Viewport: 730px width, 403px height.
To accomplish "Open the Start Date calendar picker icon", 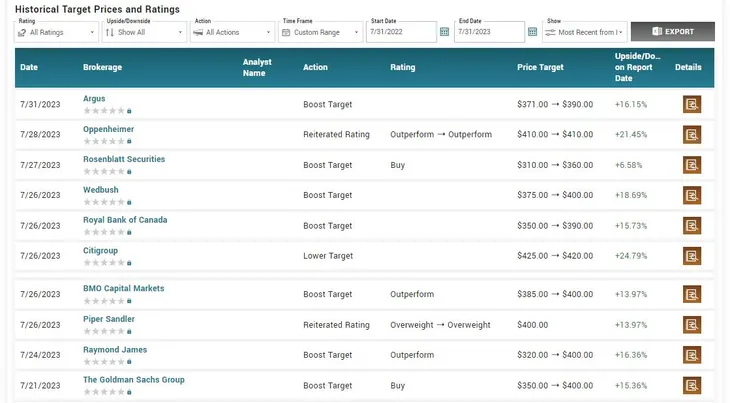I will [445, 32].
